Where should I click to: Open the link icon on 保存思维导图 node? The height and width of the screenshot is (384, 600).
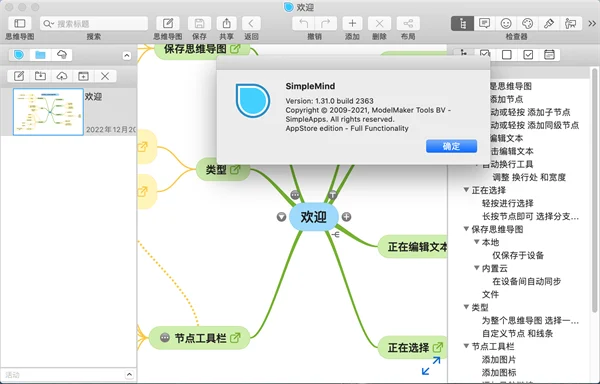[x=235, y=49]
